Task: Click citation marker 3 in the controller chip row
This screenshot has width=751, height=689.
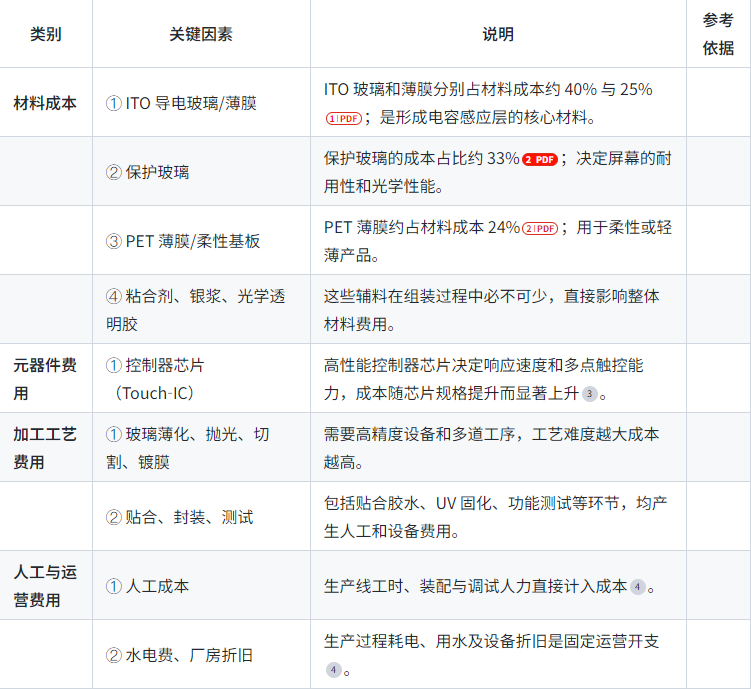Action: tap(590, 394)
